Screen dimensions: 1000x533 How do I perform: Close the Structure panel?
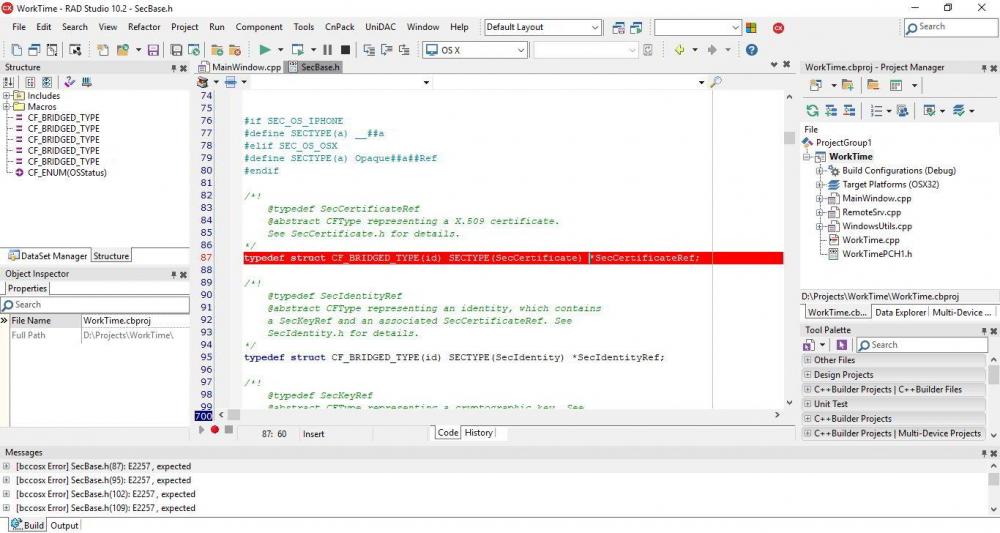pyautogui.click(x=184, y=68)
